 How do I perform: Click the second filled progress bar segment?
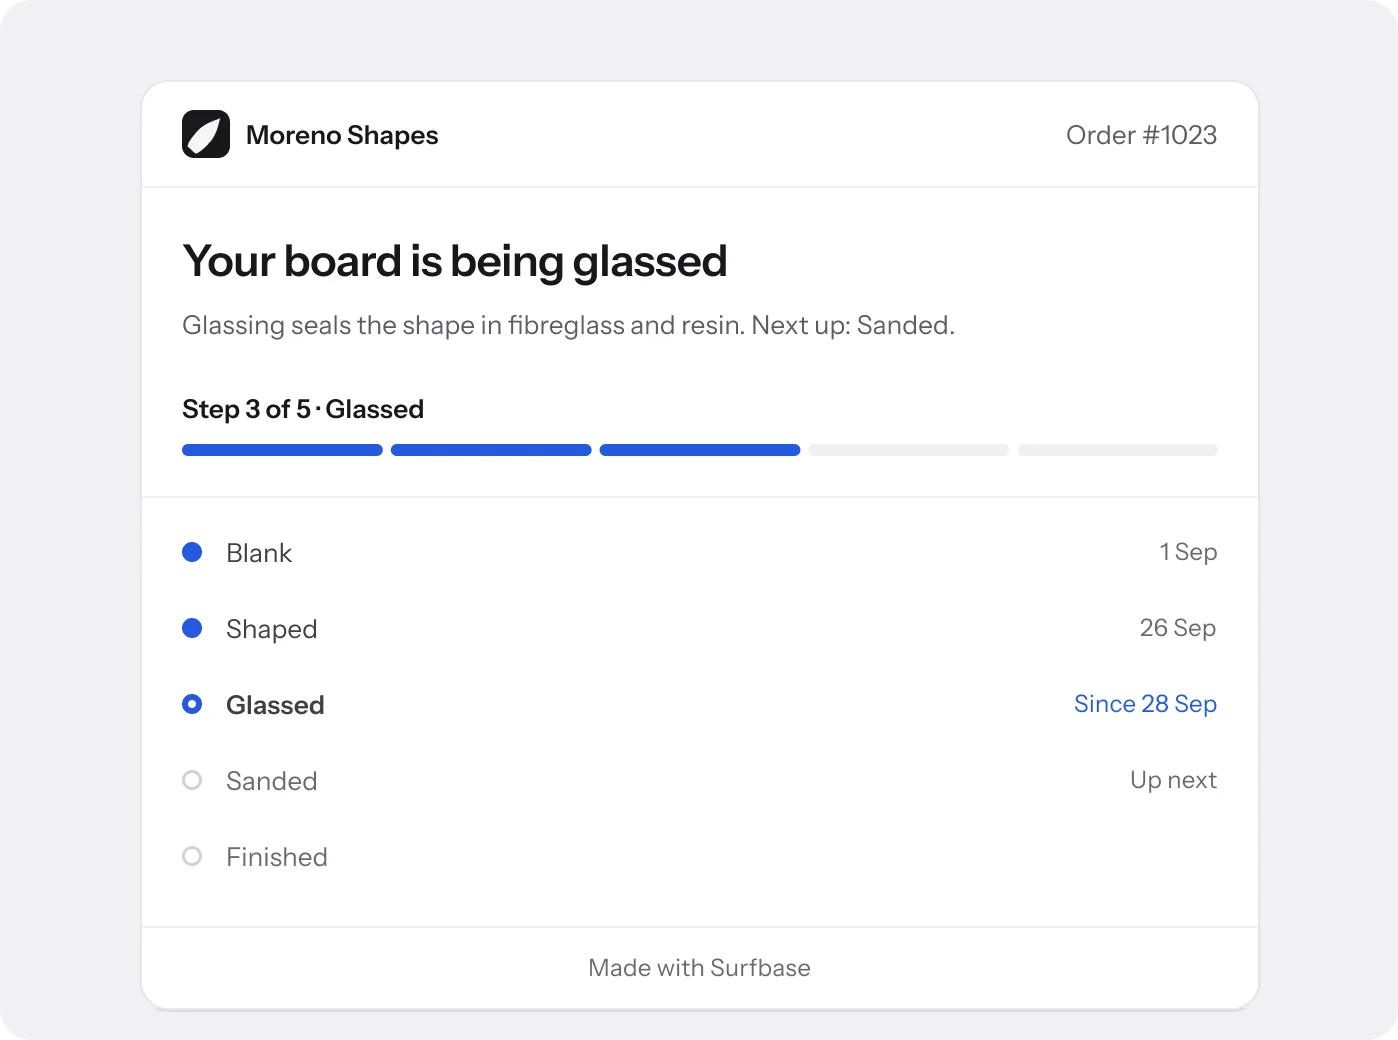tap(491, 450)
